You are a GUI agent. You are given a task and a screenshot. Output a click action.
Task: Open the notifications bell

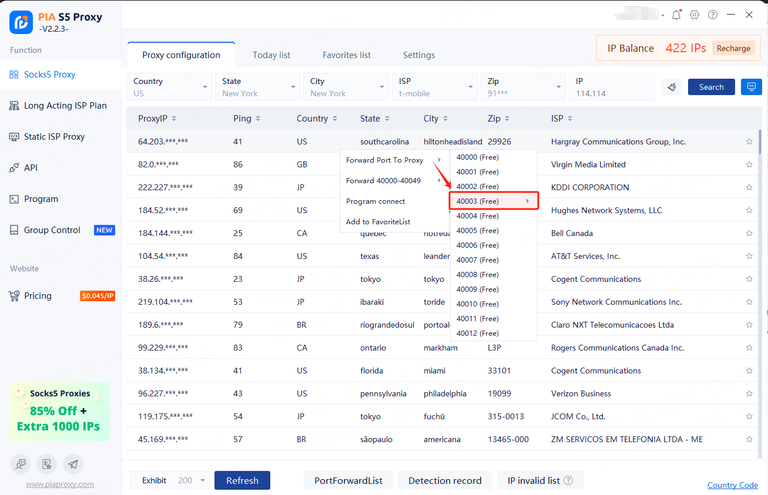[x=677, y=15]
